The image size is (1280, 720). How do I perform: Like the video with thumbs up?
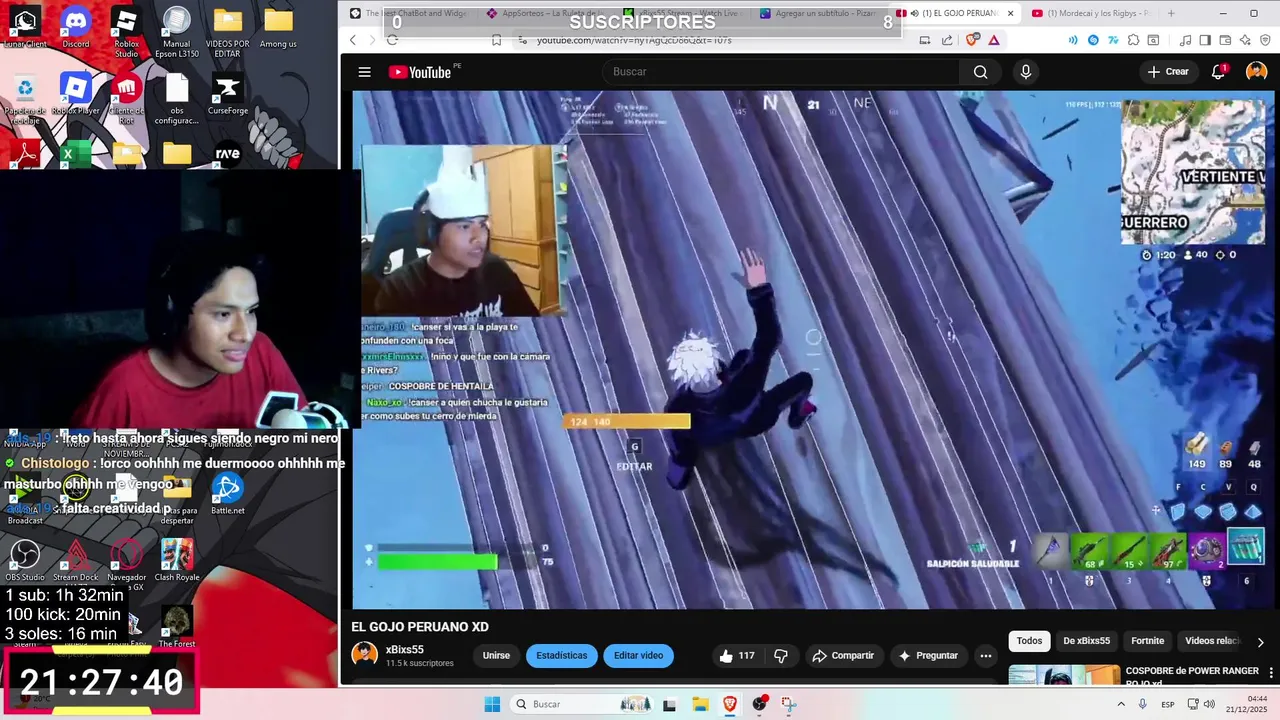(736, 656)
